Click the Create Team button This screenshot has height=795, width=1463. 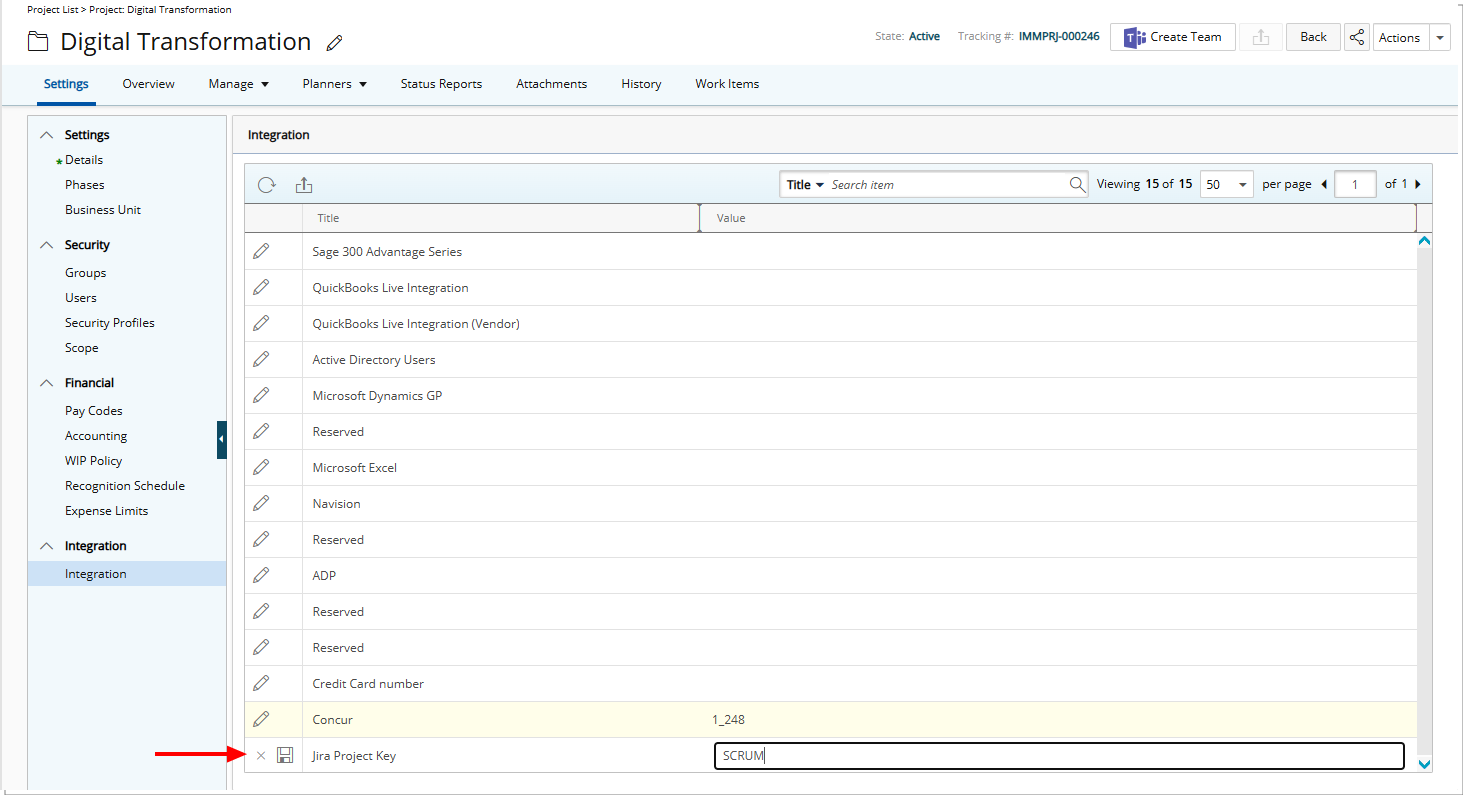(1173, 37)
